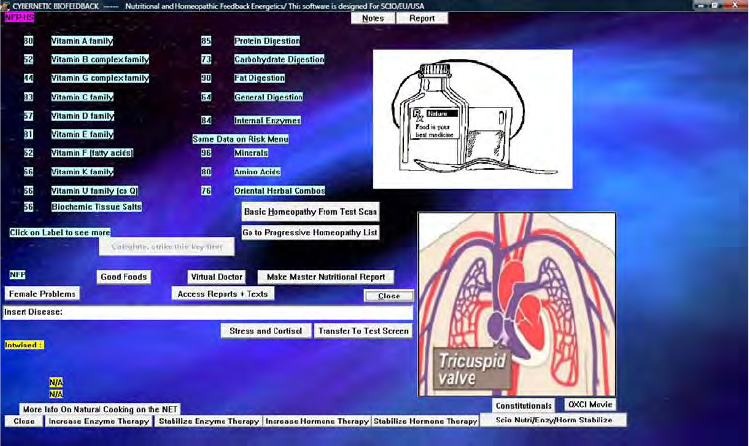Play the QXCI Movie
The height and width of the screenshot is (446, 749).
click(590, 405)
